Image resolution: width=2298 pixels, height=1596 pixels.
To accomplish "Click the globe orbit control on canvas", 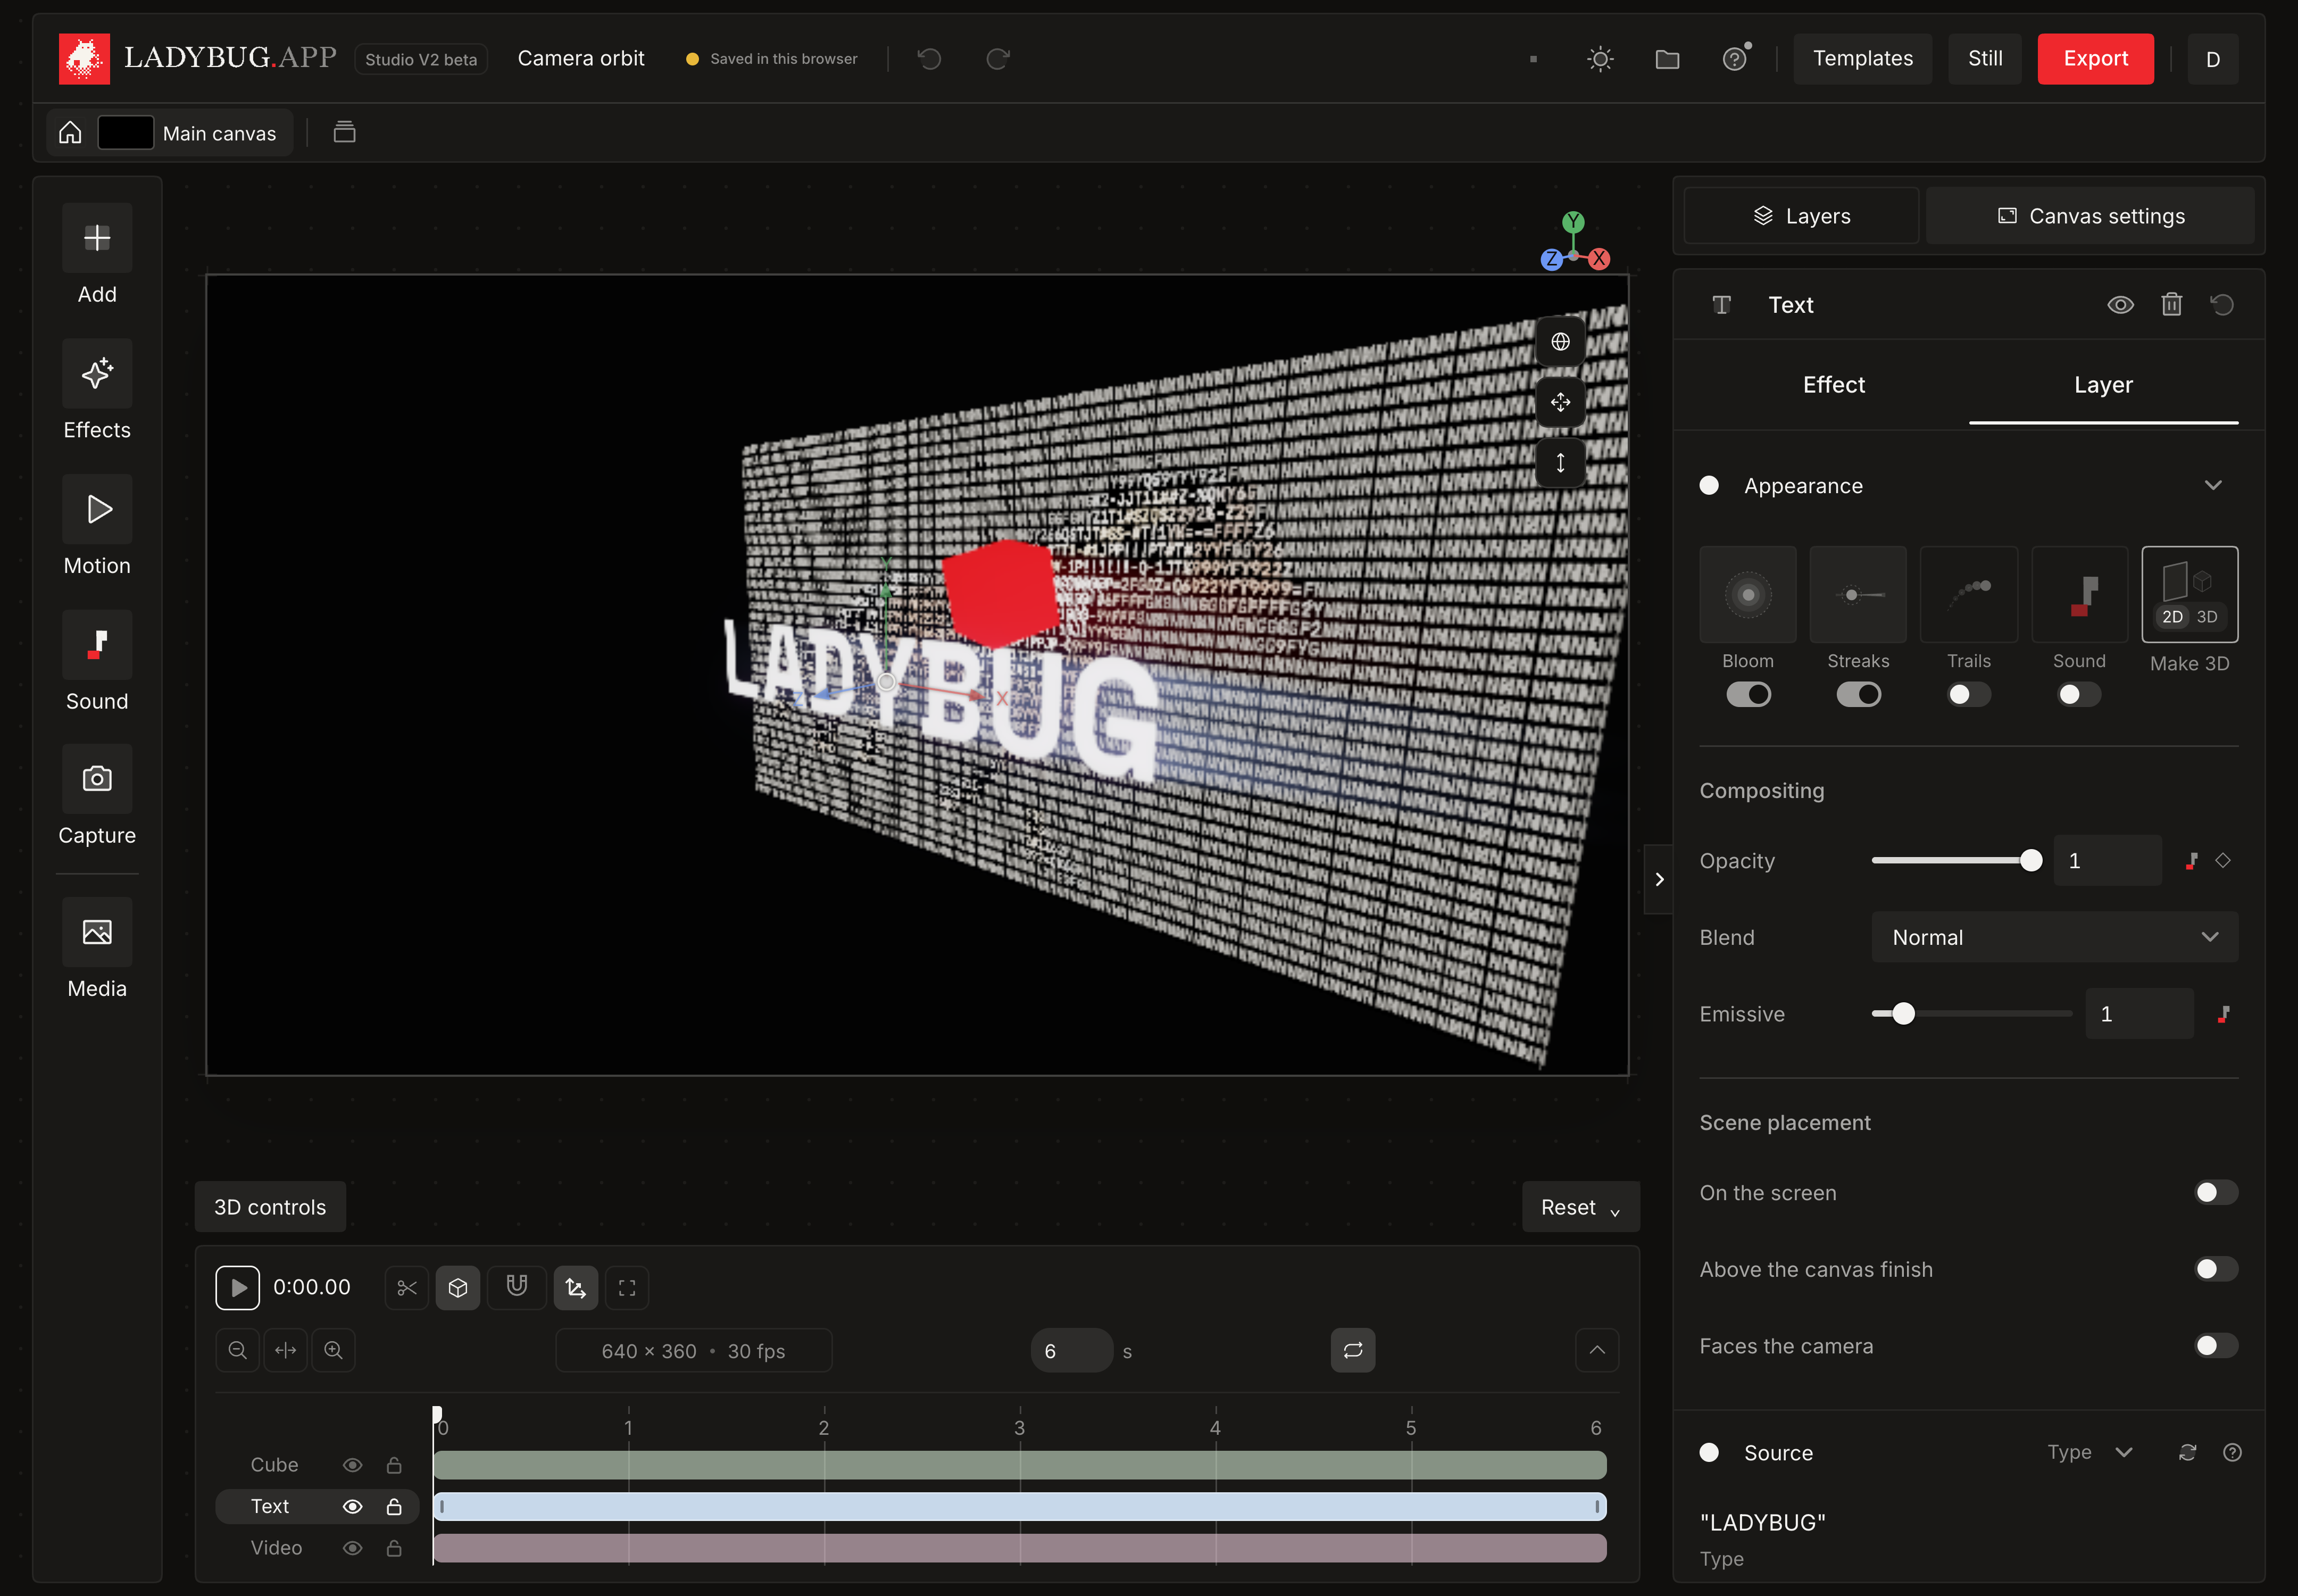I will (1560, 342).
